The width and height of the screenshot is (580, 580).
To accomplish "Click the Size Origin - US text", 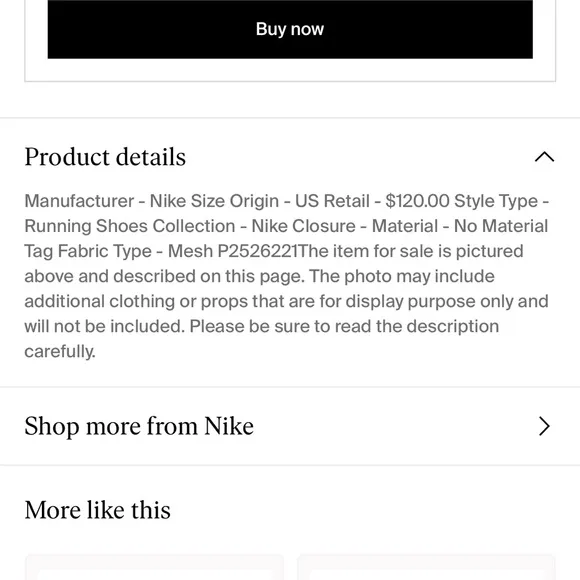I will 252,201.
